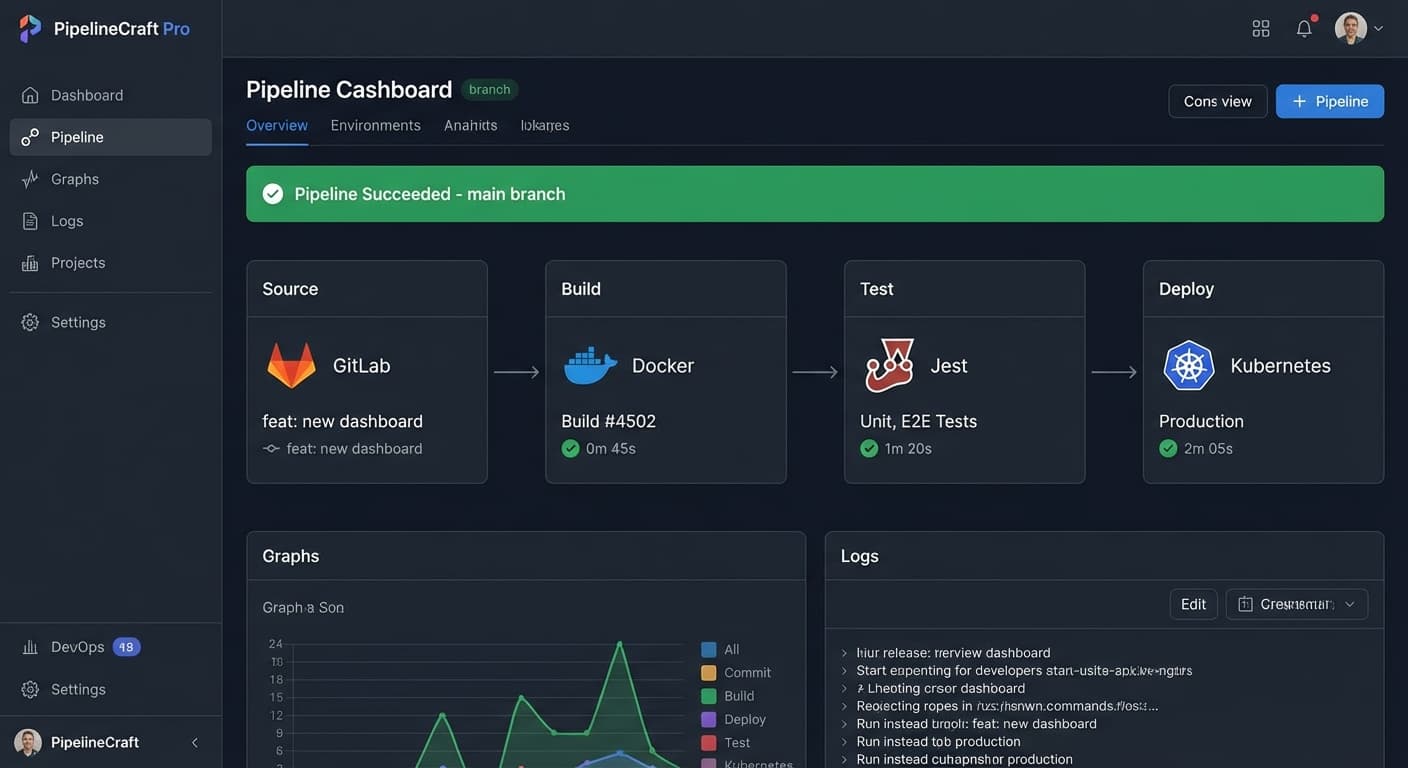Click the Build #4502 text

click(609, 421)
